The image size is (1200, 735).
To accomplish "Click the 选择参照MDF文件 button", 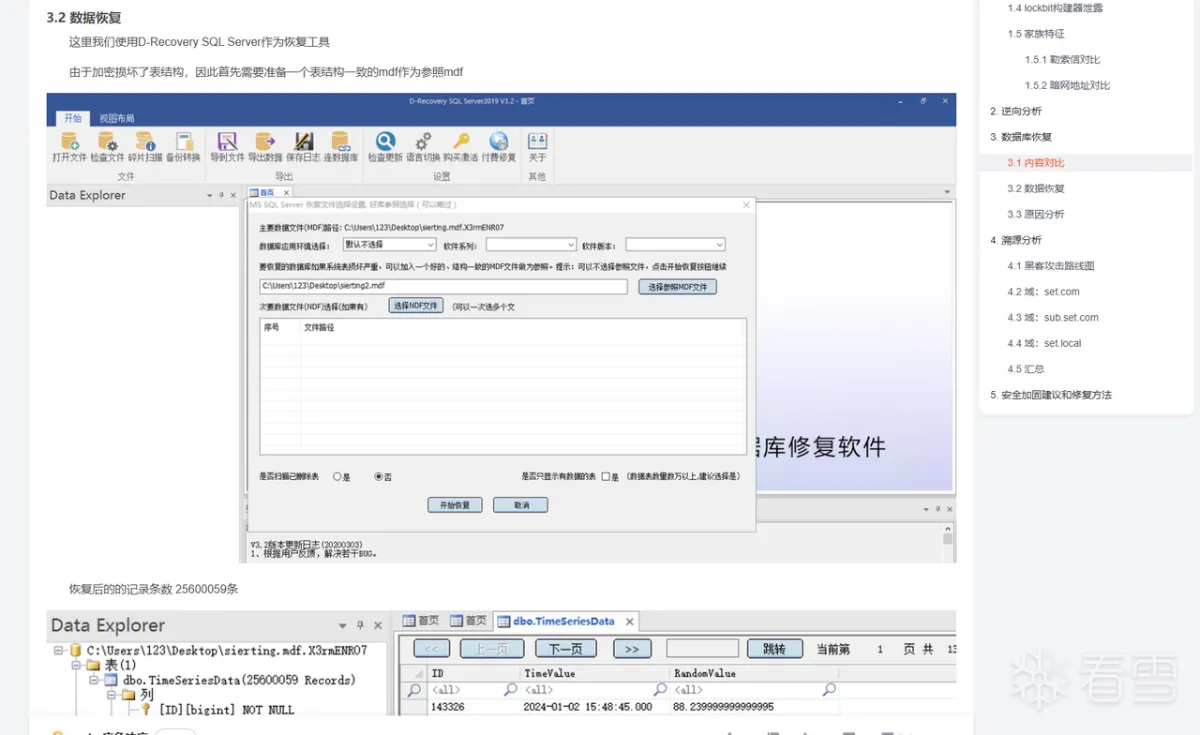I will [677, 287].
